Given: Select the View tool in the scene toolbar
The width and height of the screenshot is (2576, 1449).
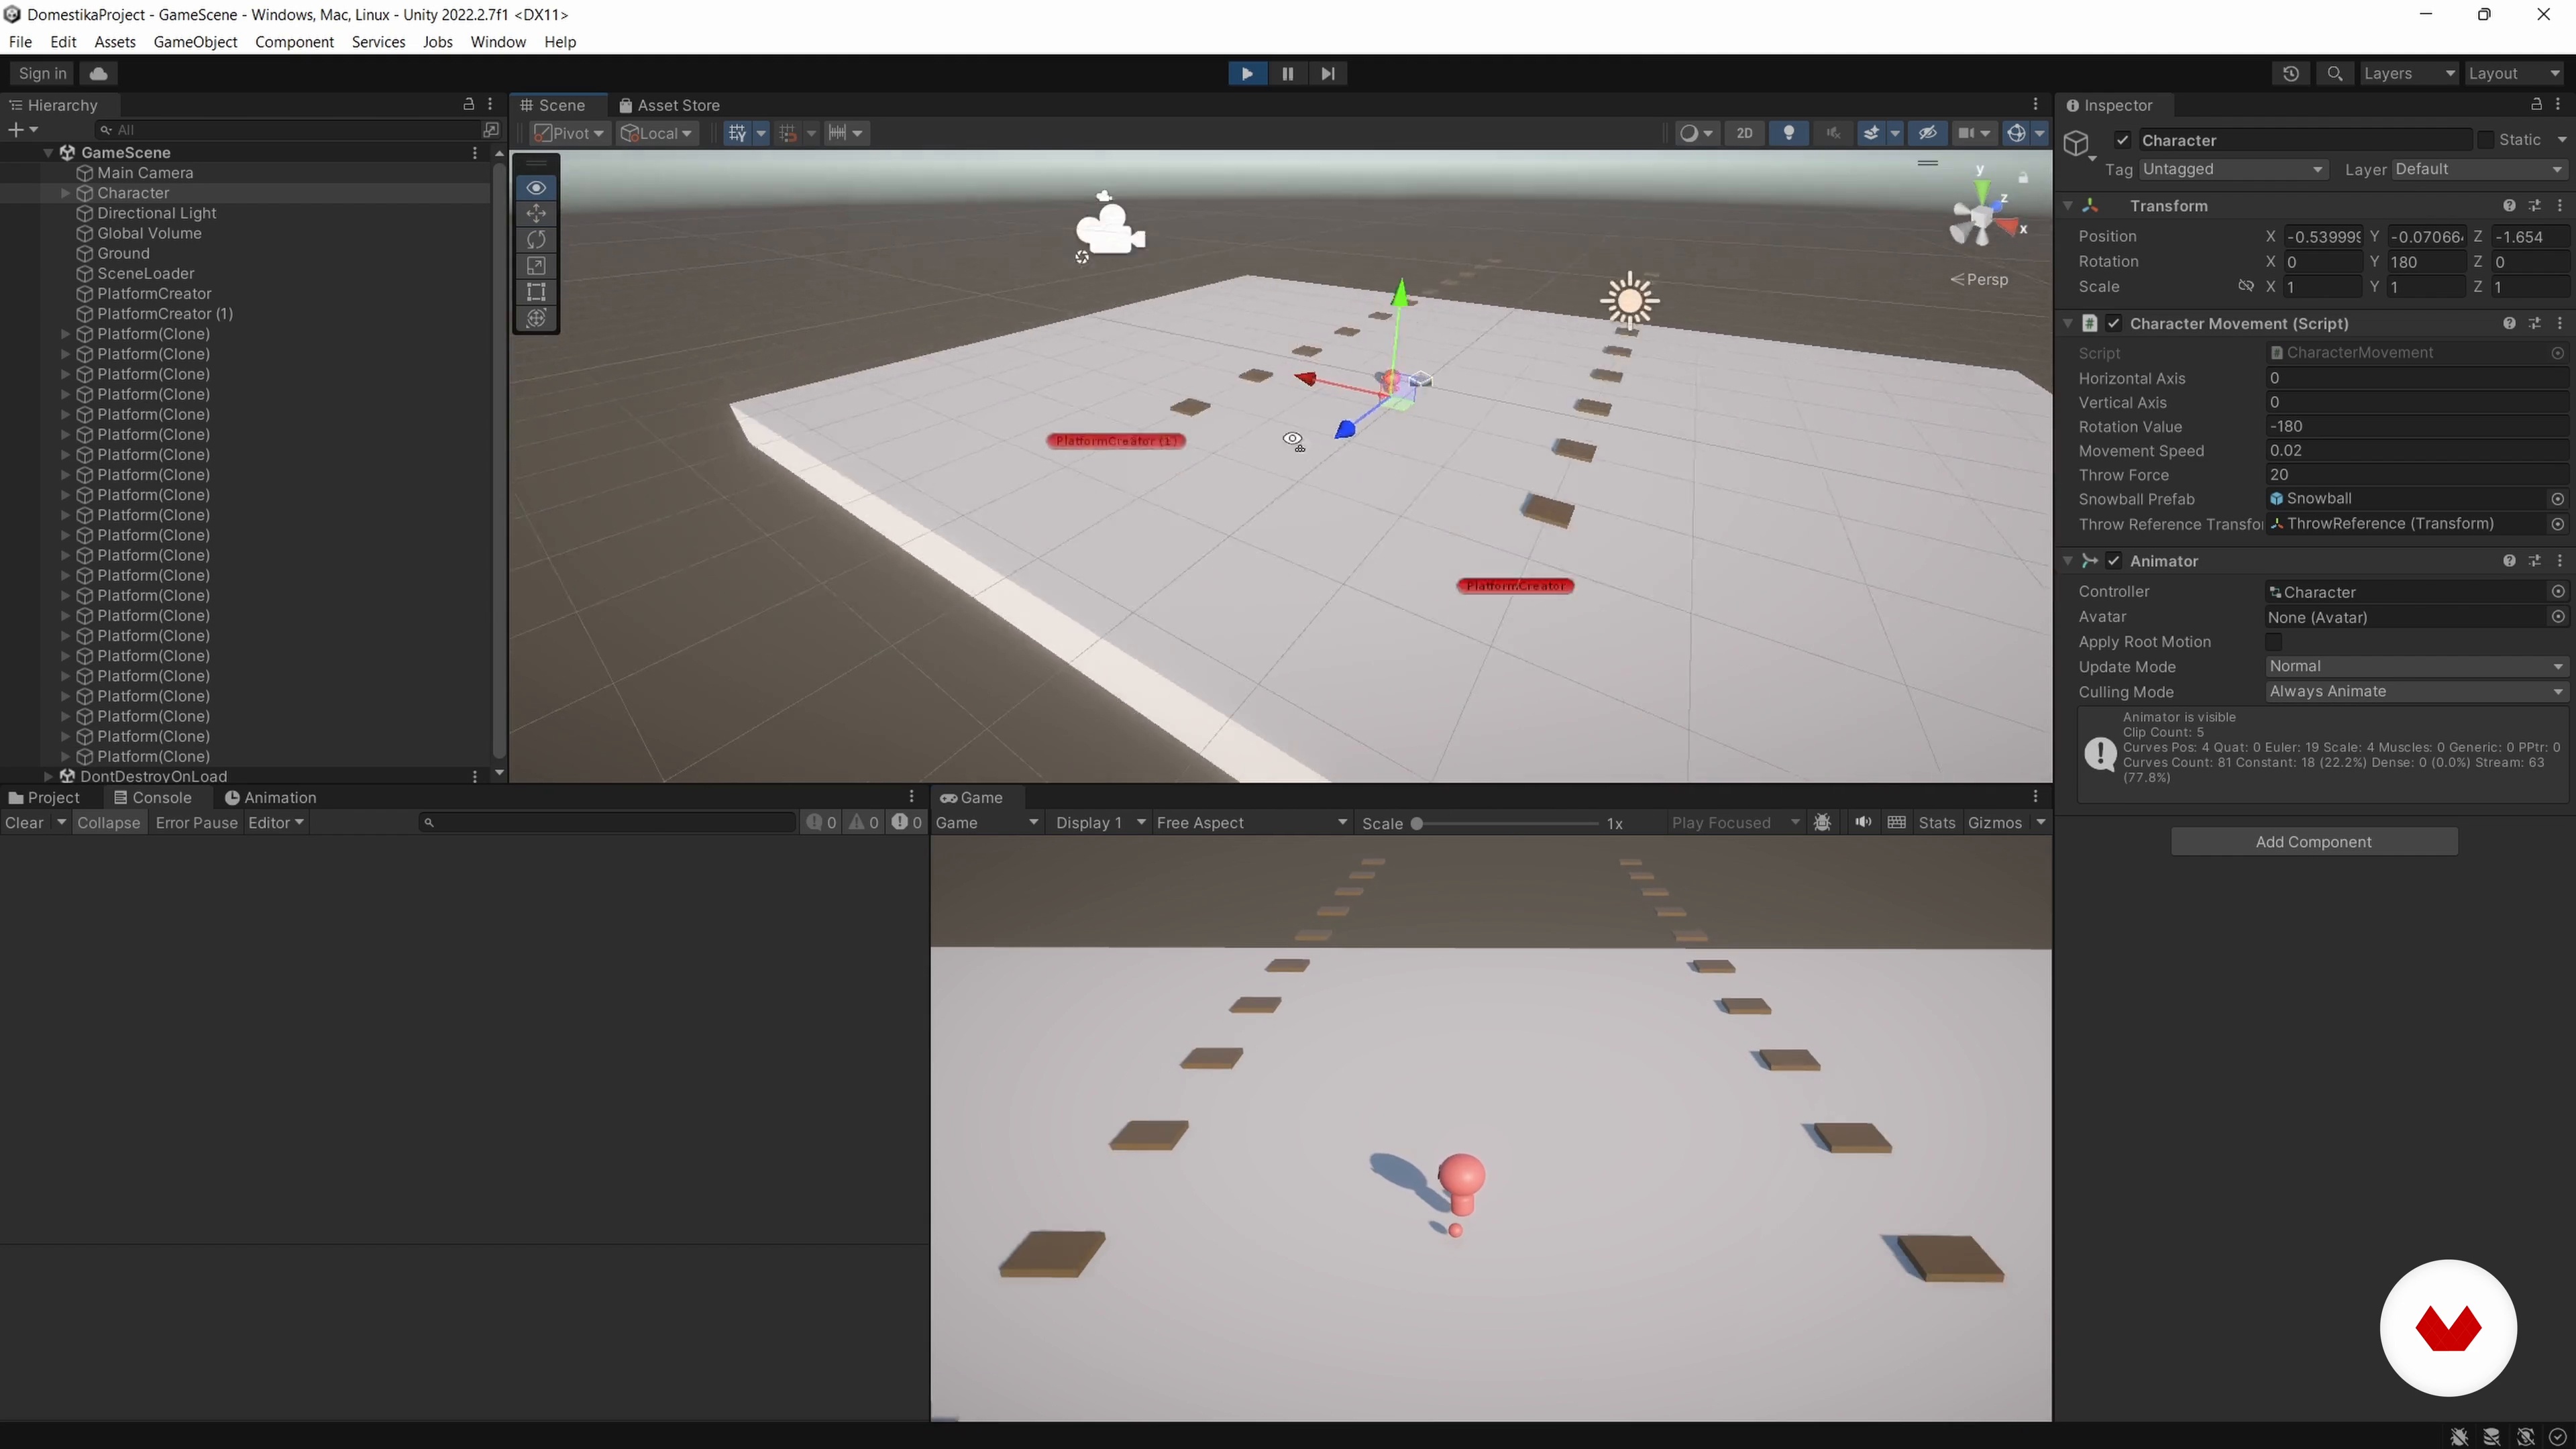Looking at the screenshot, I should (536, 188).
